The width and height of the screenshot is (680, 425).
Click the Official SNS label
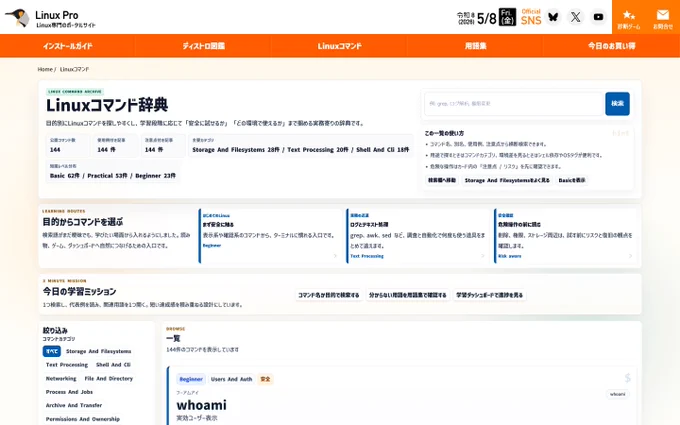coord(531,17)
